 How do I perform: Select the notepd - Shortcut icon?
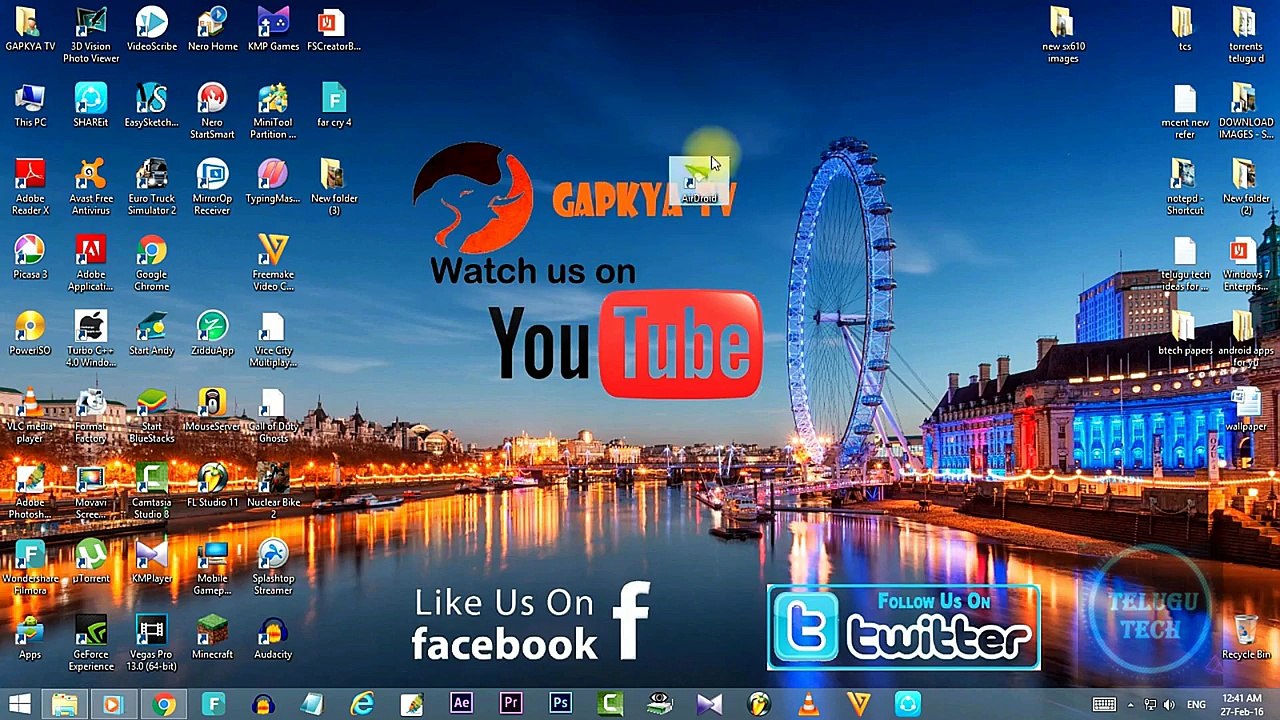[x=1185, y=187]
